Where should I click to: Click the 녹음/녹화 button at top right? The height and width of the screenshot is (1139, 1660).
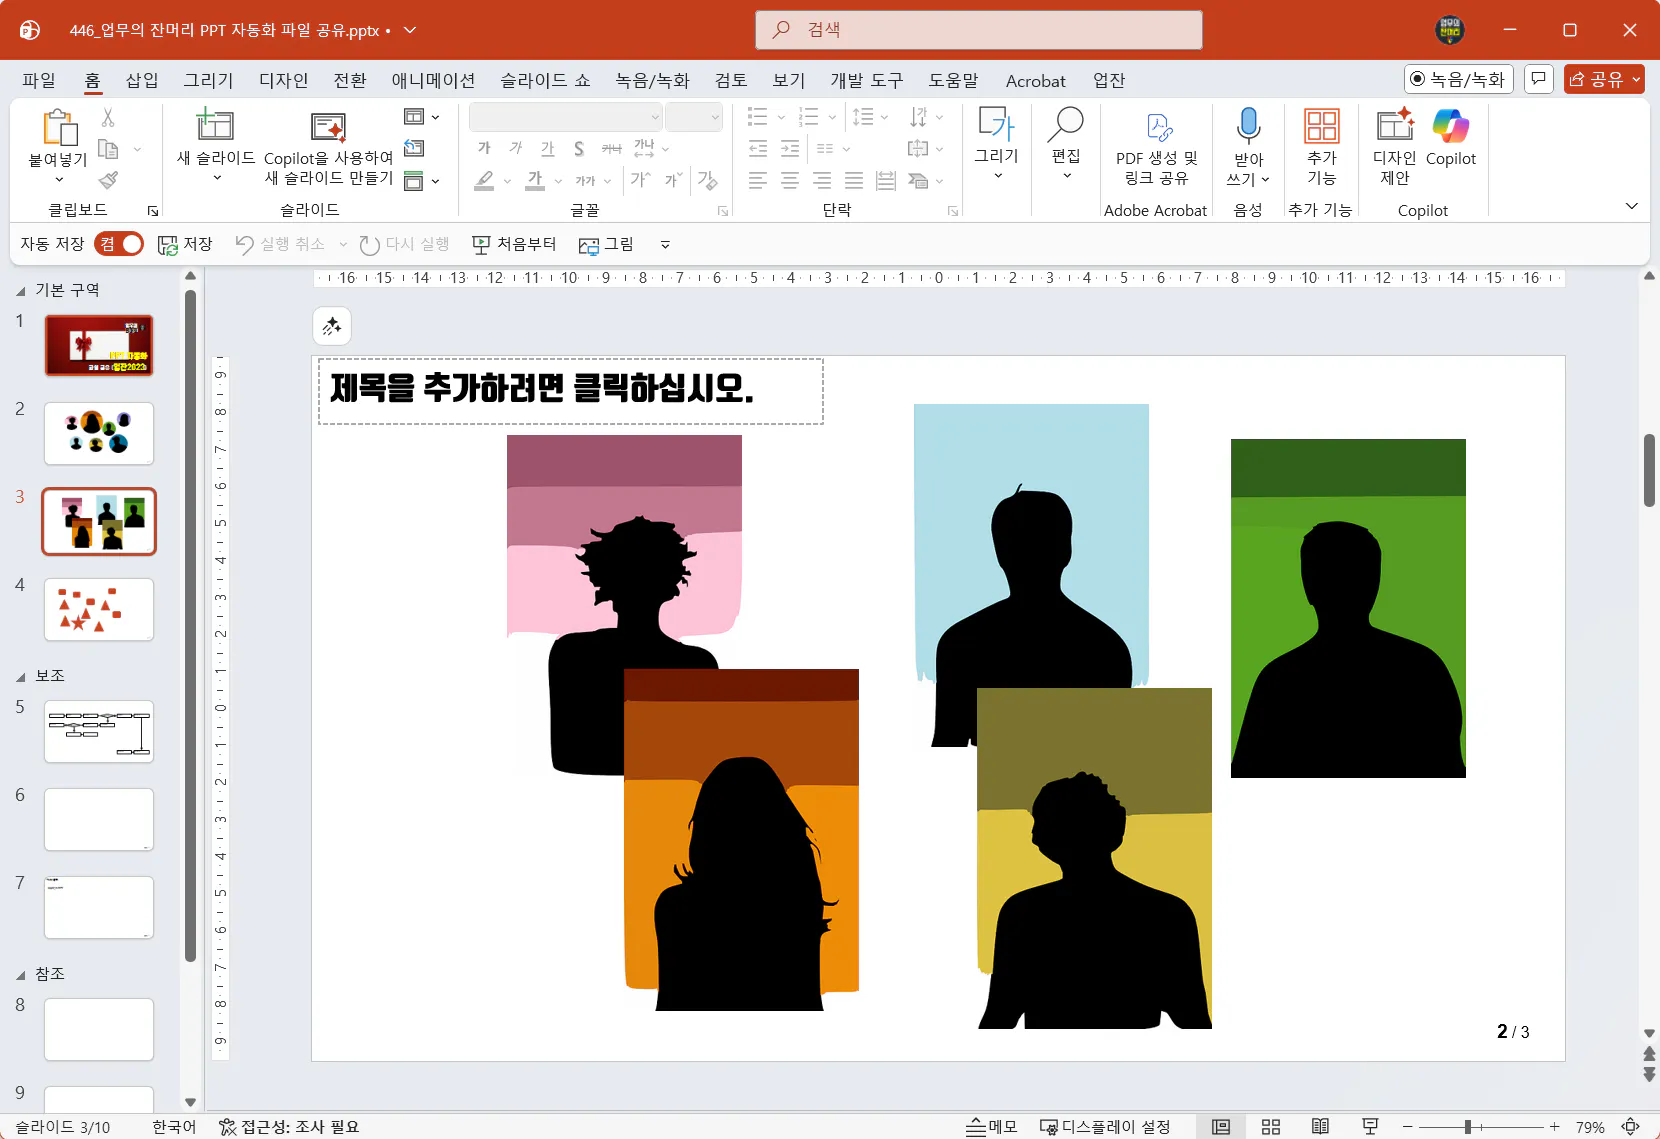pyautogui.click(x=1458, y=79)
